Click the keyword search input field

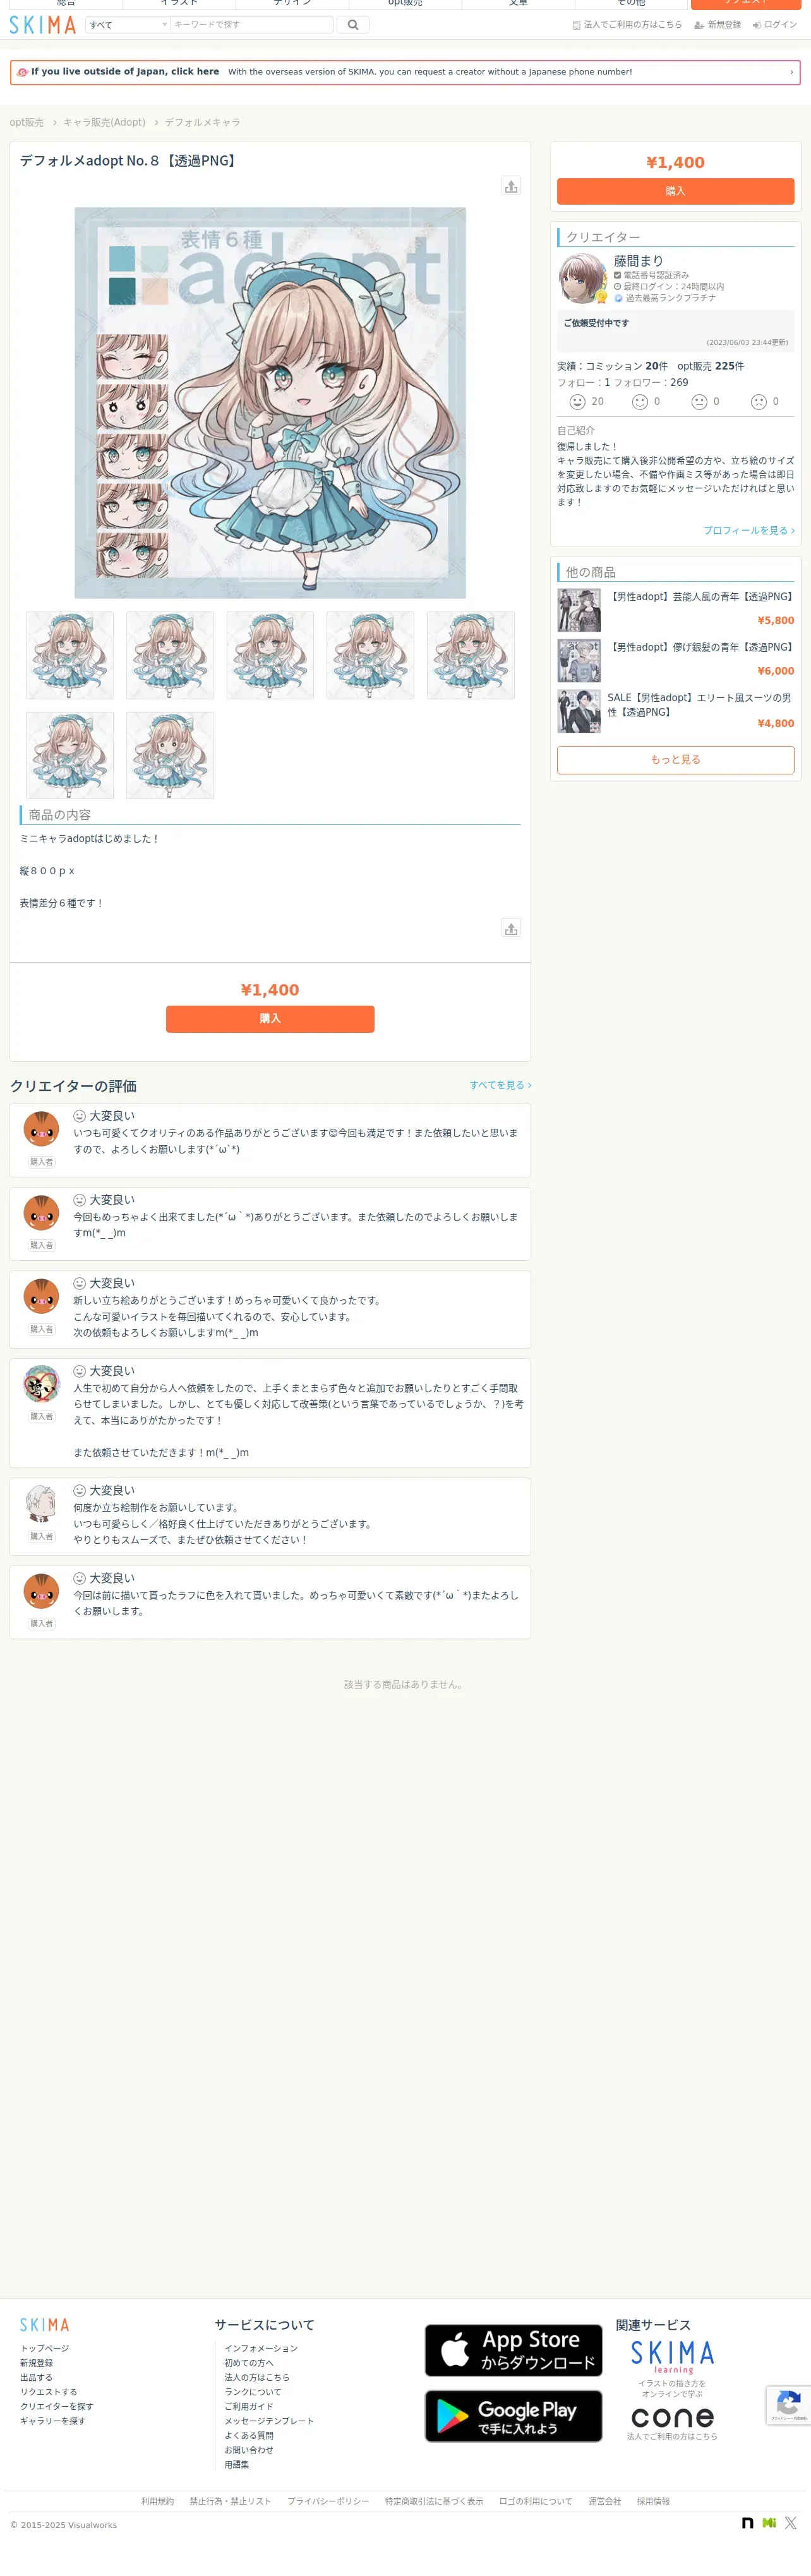tap(251, 25)
